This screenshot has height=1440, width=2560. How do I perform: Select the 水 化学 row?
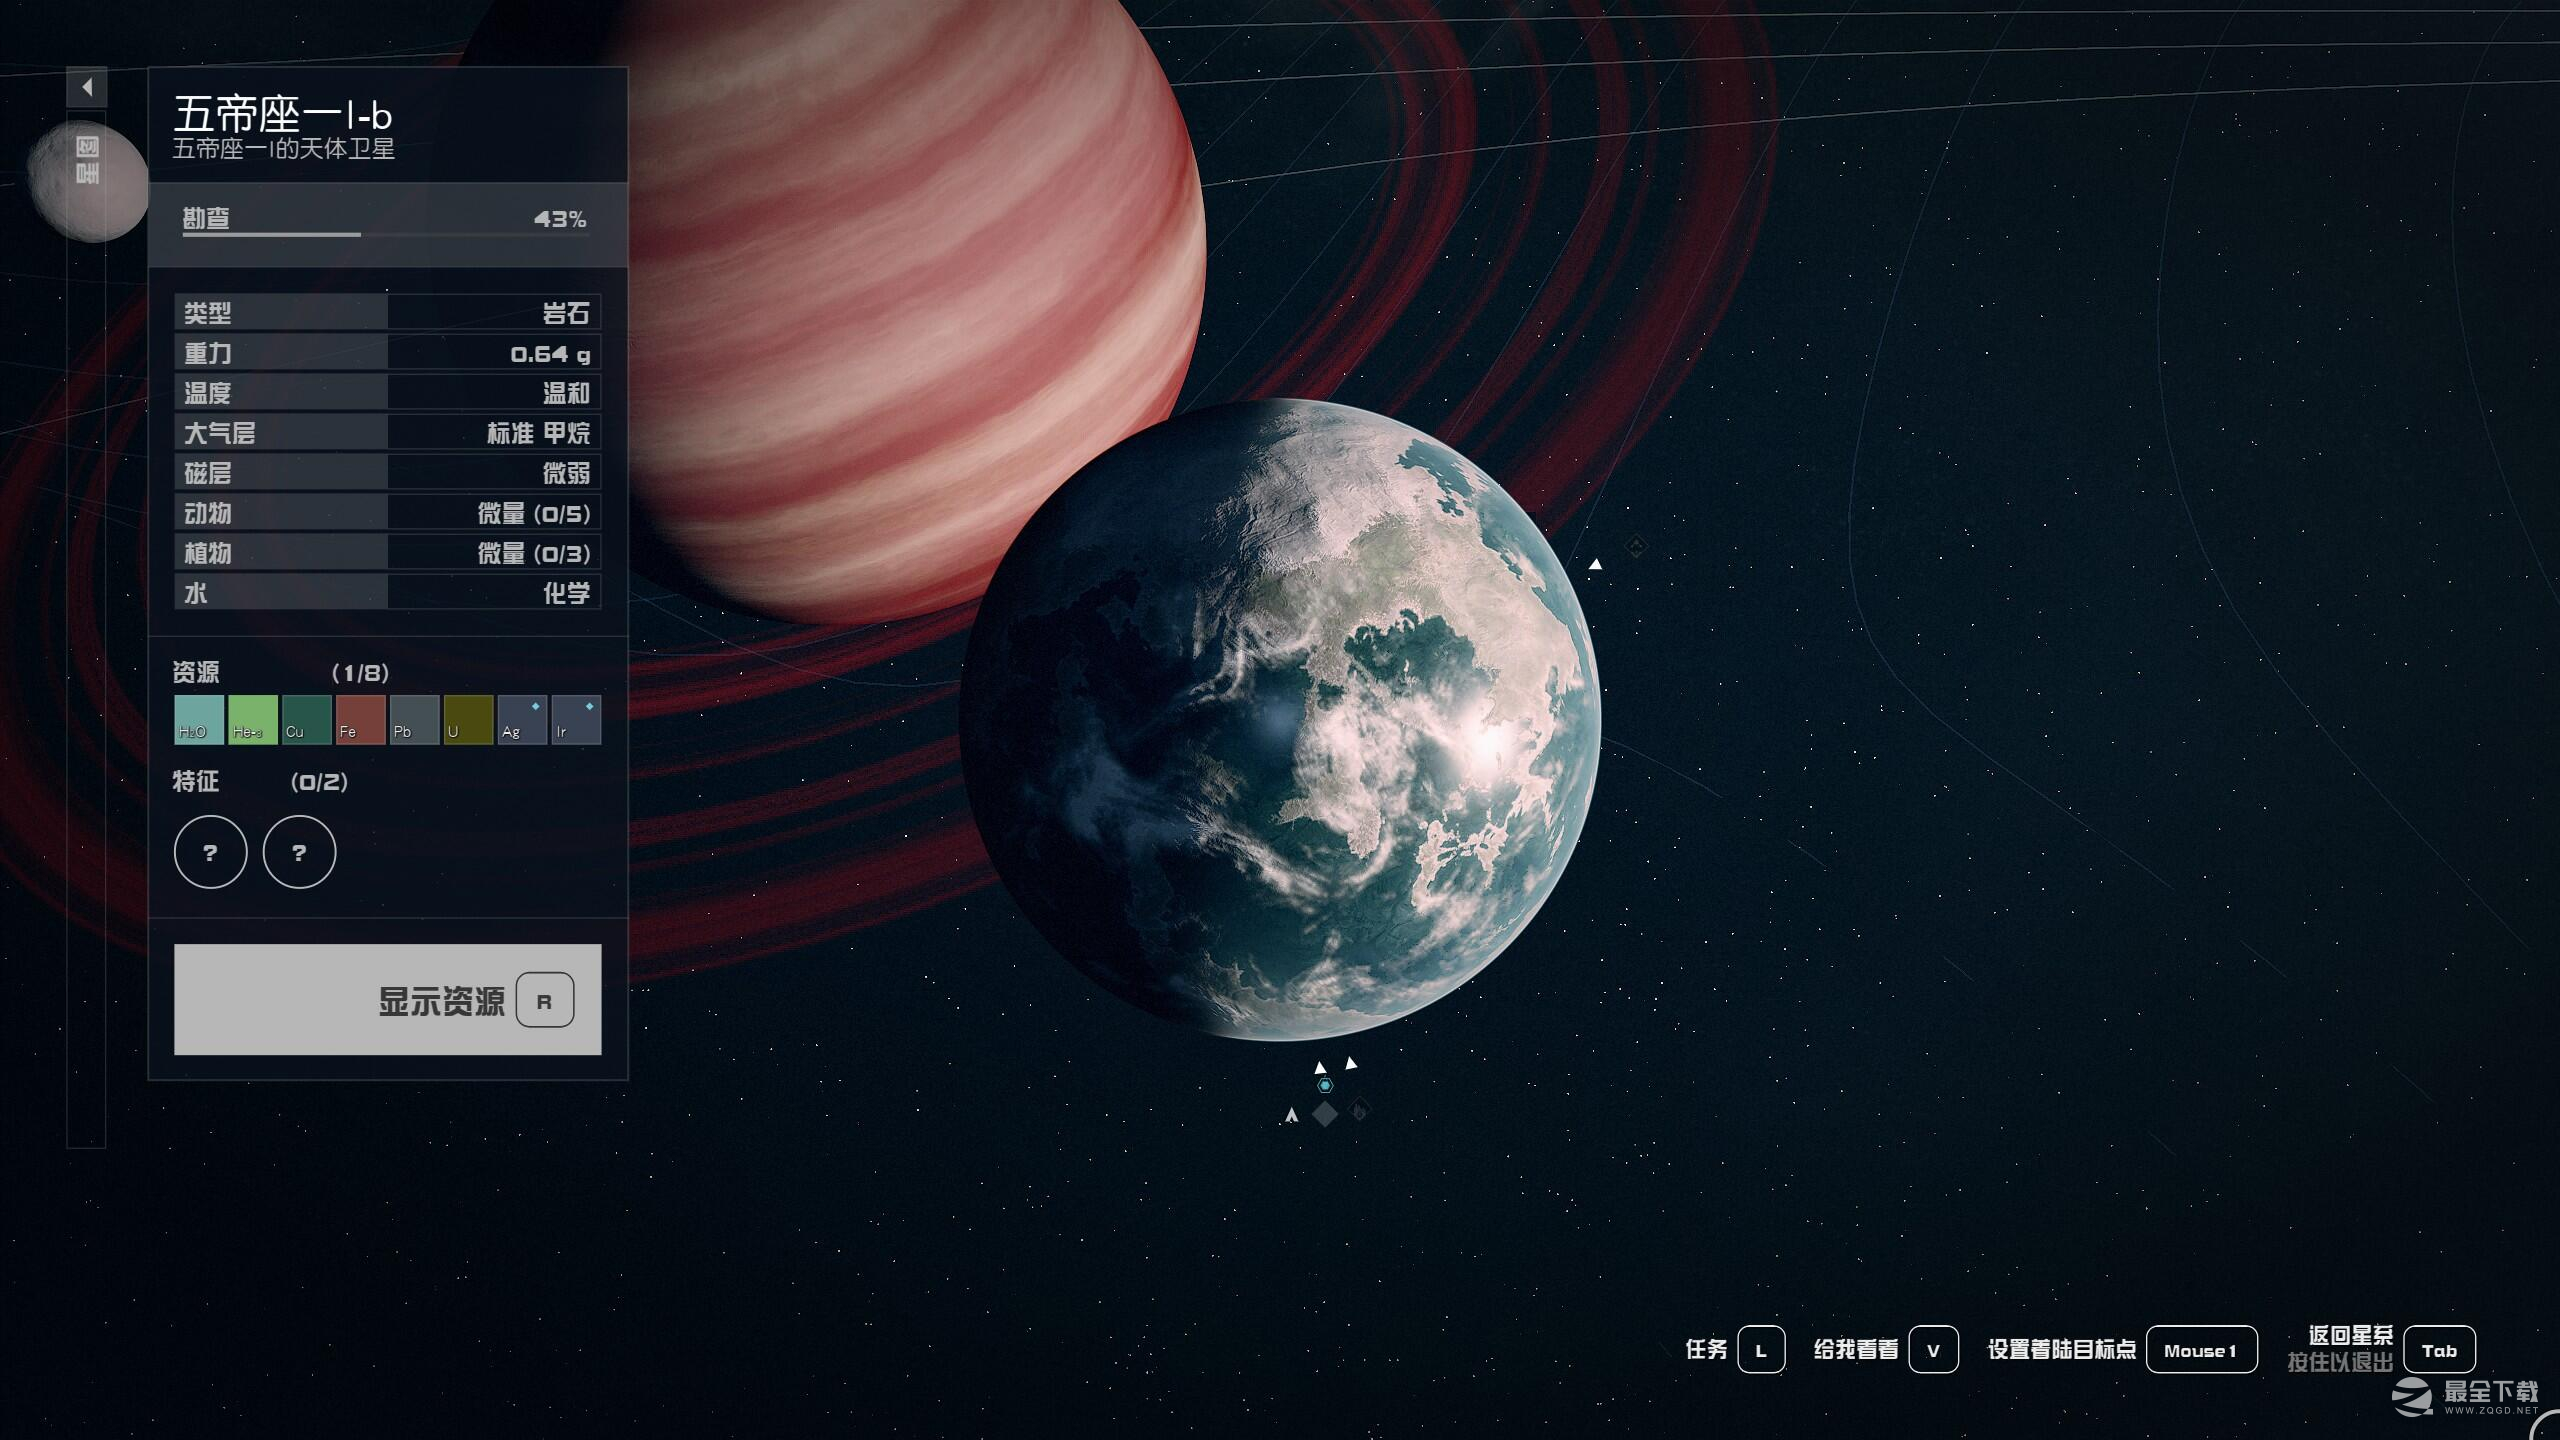click(x=388, y=592)
